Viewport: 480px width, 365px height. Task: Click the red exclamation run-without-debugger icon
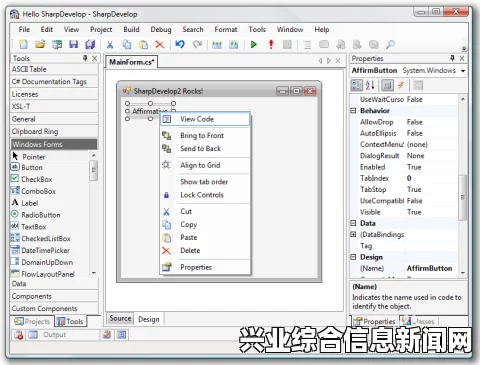[271, 44]
